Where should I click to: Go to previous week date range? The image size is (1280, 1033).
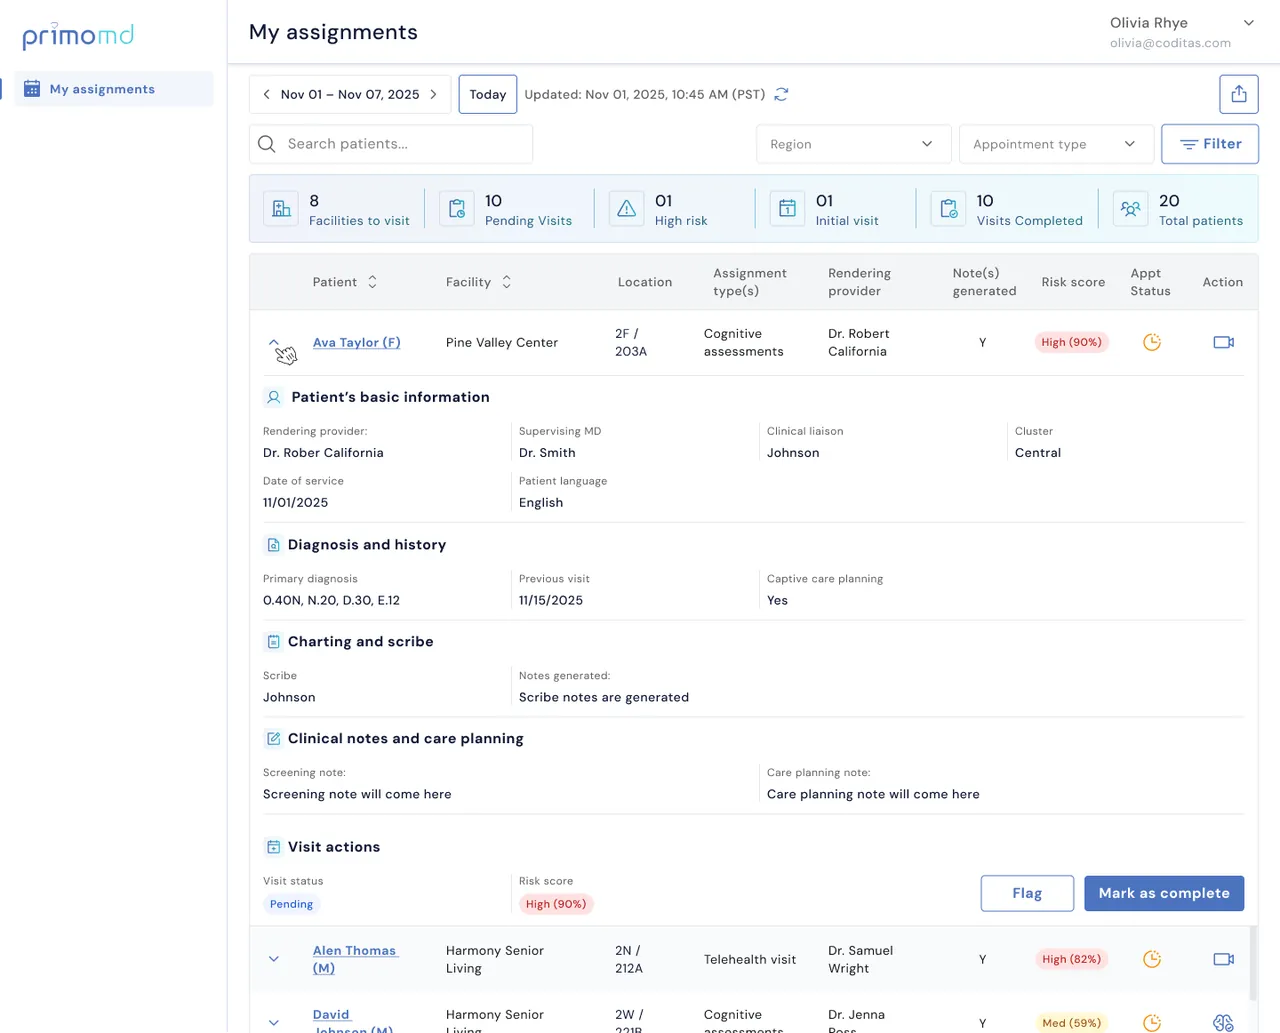pos(266,94)
